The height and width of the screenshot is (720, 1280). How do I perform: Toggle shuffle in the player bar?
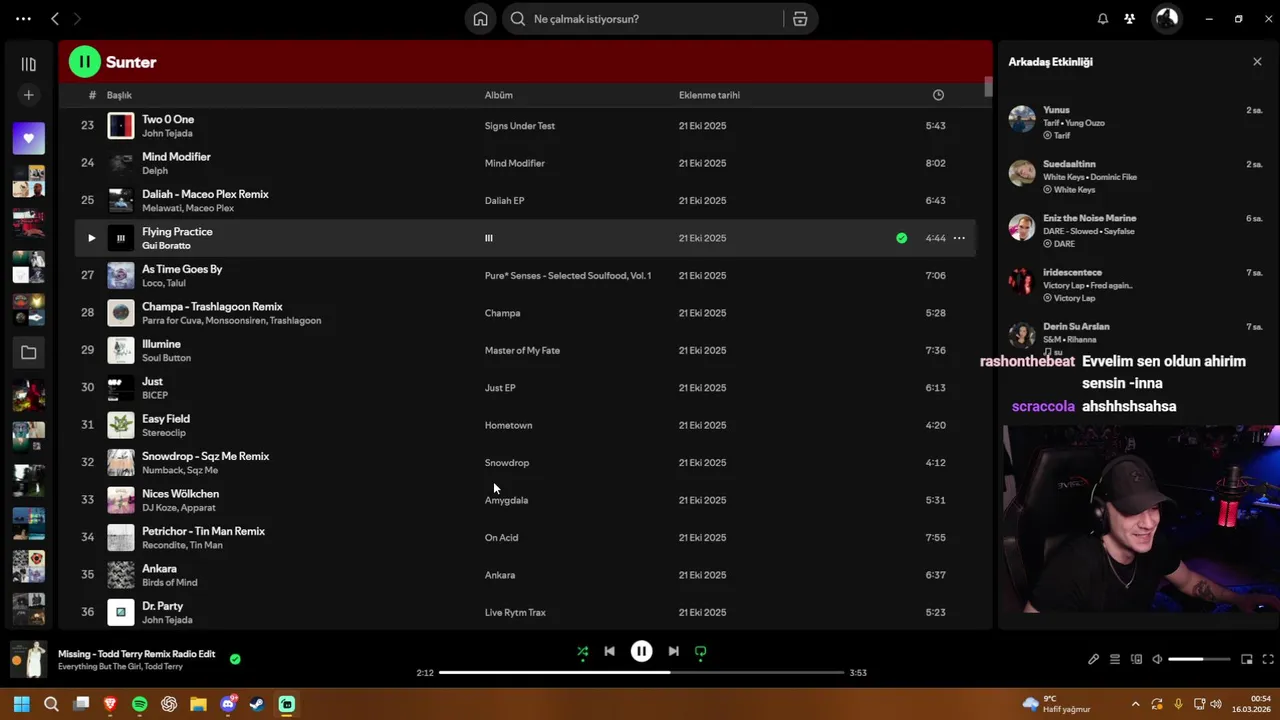click(x=583, y=652)
